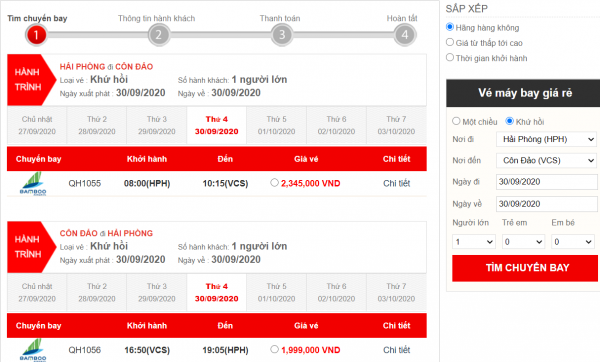
Task: Click the Bamboo Airways logo for QH1056
Action: tap(33, 350)
